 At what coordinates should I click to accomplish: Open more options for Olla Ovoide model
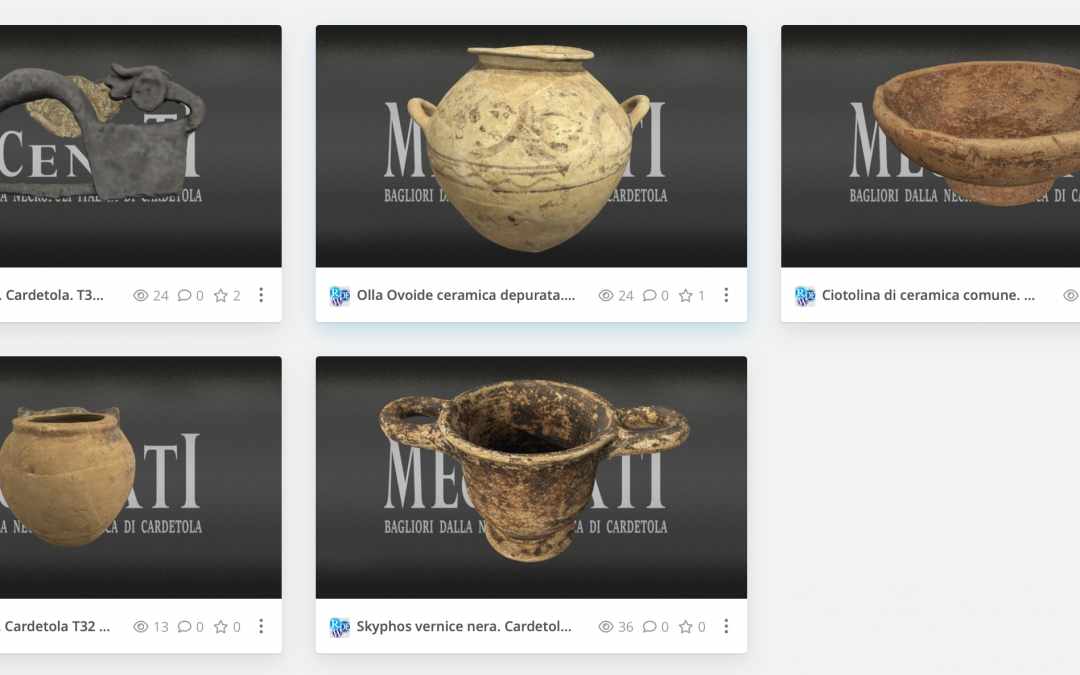[726, 295]
